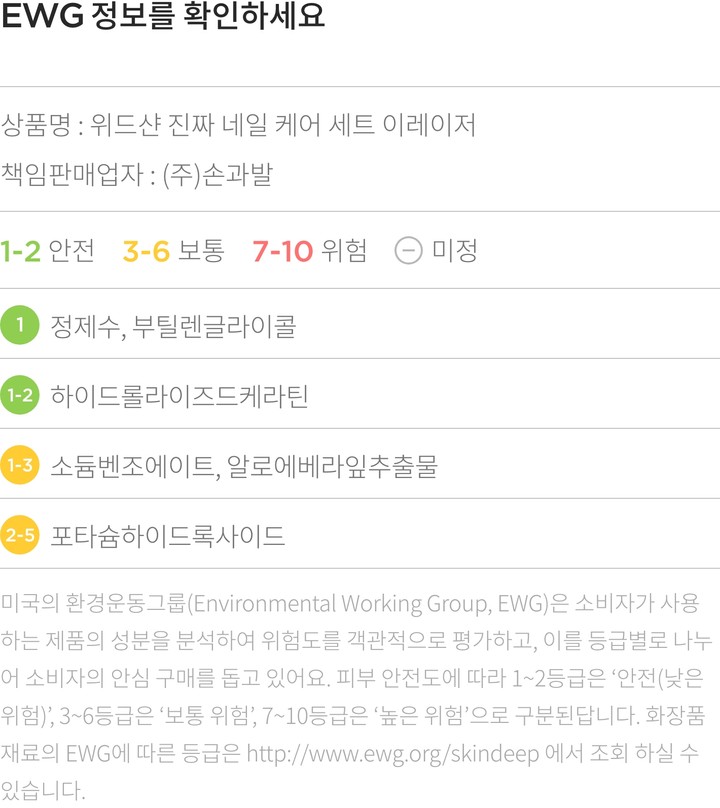
Task: Click the yellow 2-5 grade badge
Action: (20, 535)
